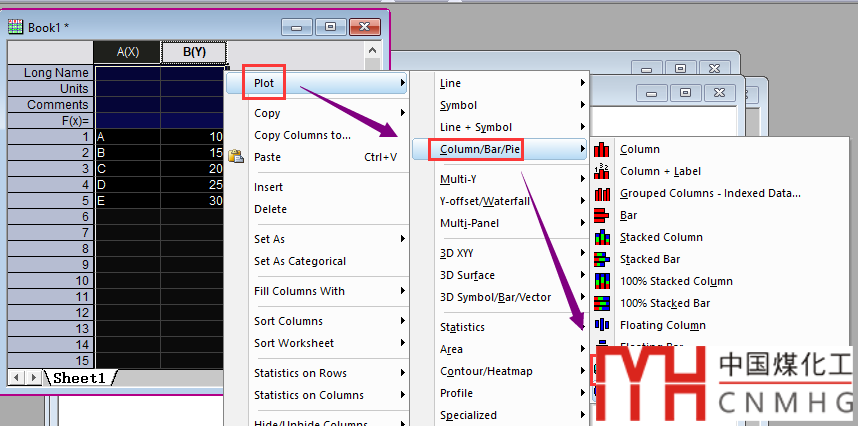Select Column plot type
Viewport: 858px width, 426px height.
(x=640, y=149)
